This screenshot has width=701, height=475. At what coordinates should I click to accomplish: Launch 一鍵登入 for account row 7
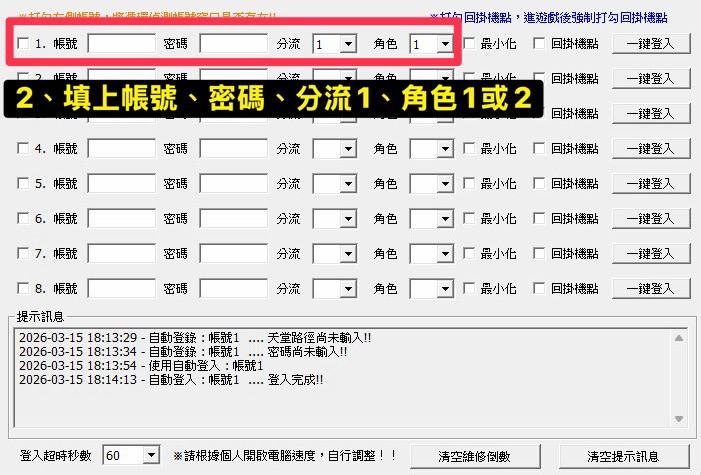(x=651, y=254)
